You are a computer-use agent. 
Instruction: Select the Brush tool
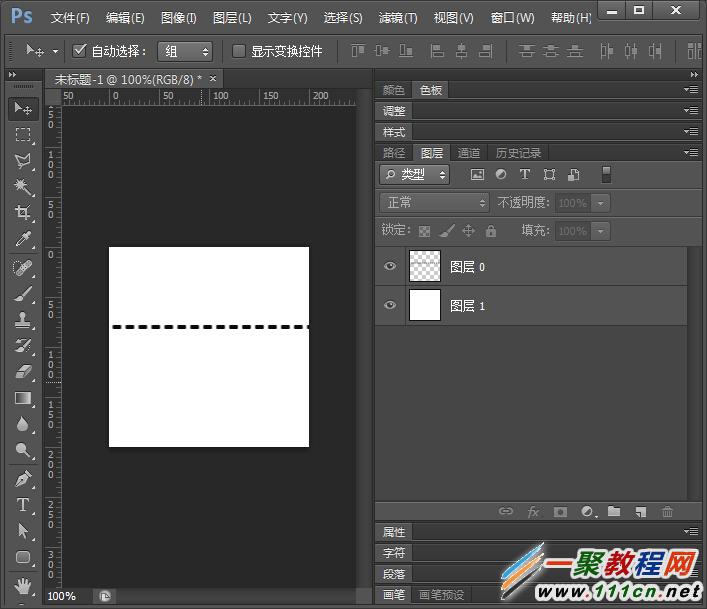pos(23,294)
